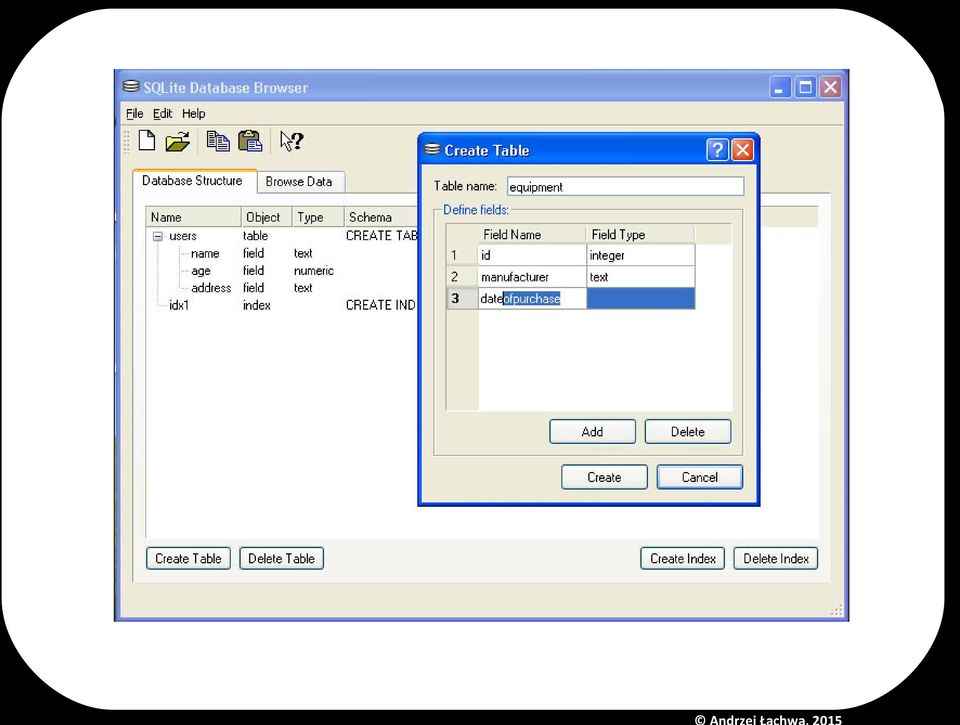Select the manufacturer field name cell
Screen dimensions: 960x725
tap(531, 277)
